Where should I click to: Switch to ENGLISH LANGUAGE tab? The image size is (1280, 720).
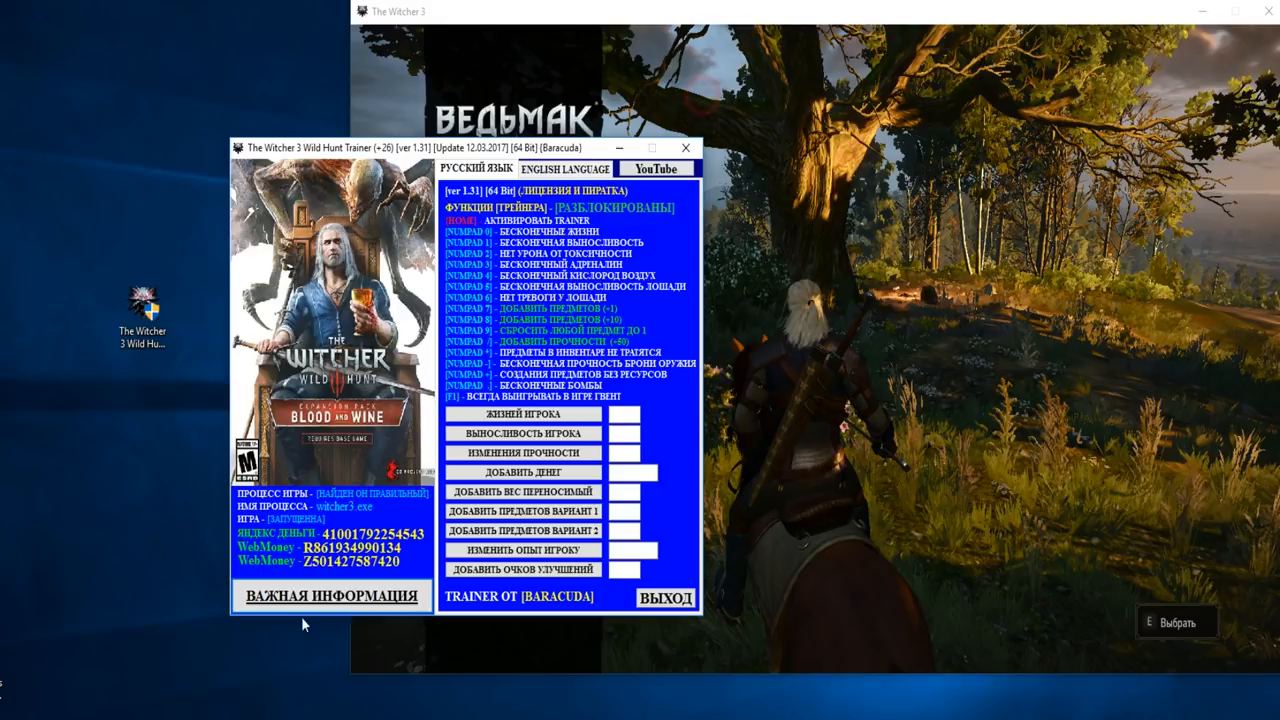tap(565, 169)
